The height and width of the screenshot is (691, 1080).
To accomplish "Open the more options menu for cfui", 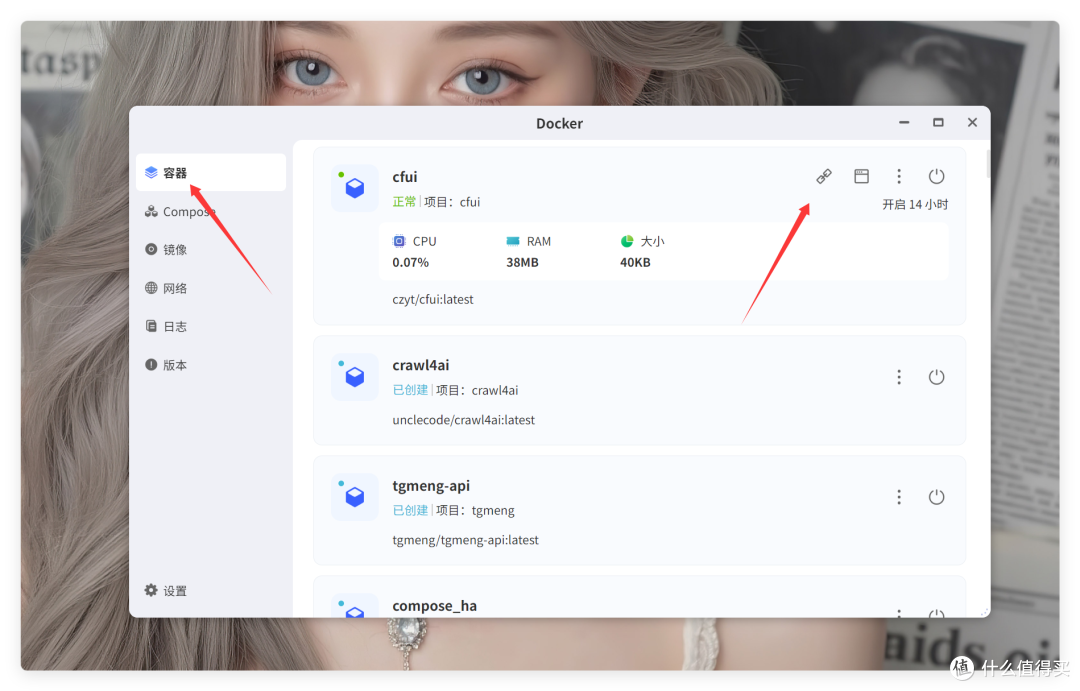I will 899,176.
